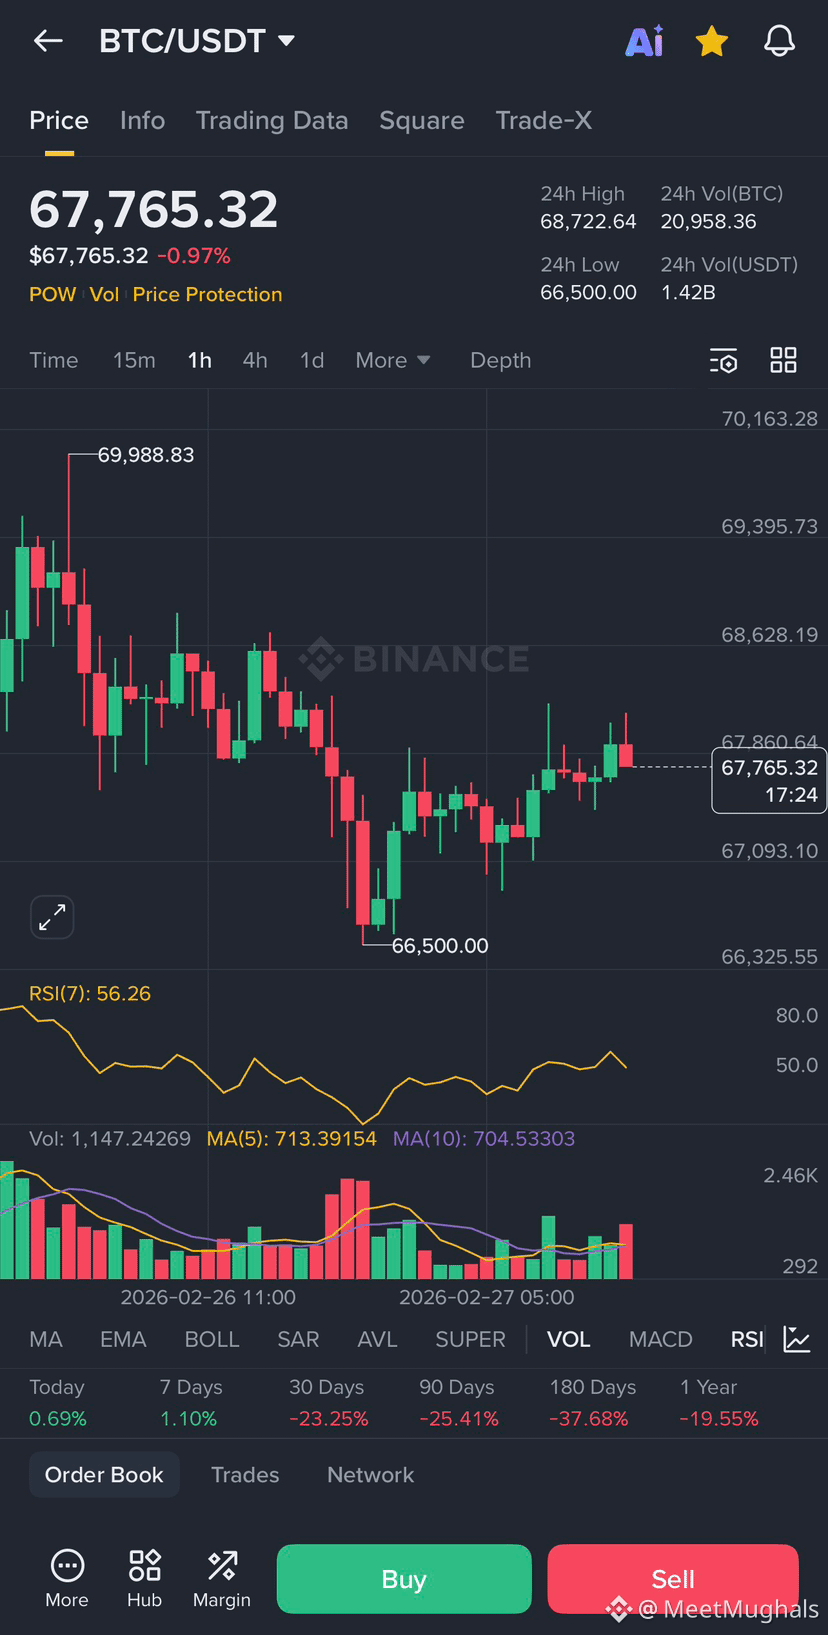Show the Depth chart
Screen dimensions: 828x1635
pyautogui.click(x=501, y=360)
